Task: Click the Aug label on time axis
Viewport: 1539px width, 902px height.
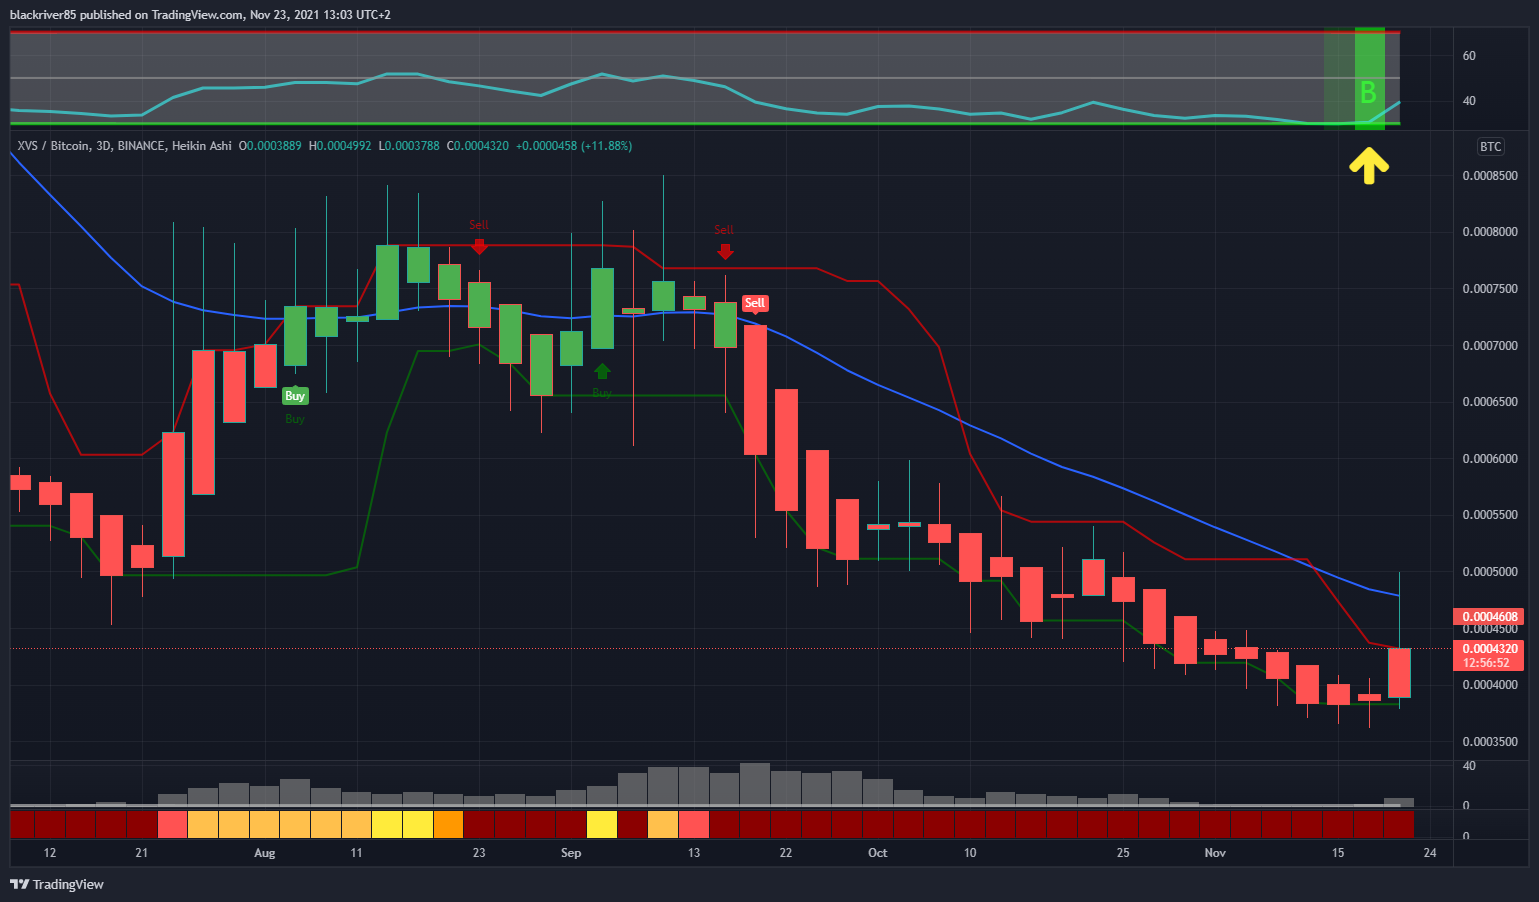Action: tap(264, 853)
